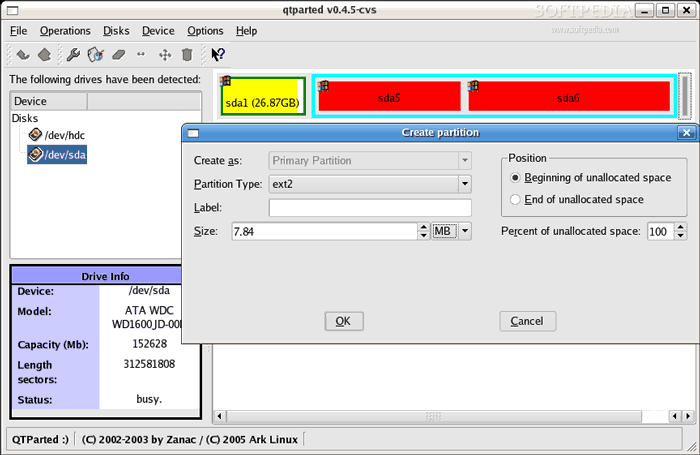Click the Move partition cross-arrows icon

click(x=165, y=55)
